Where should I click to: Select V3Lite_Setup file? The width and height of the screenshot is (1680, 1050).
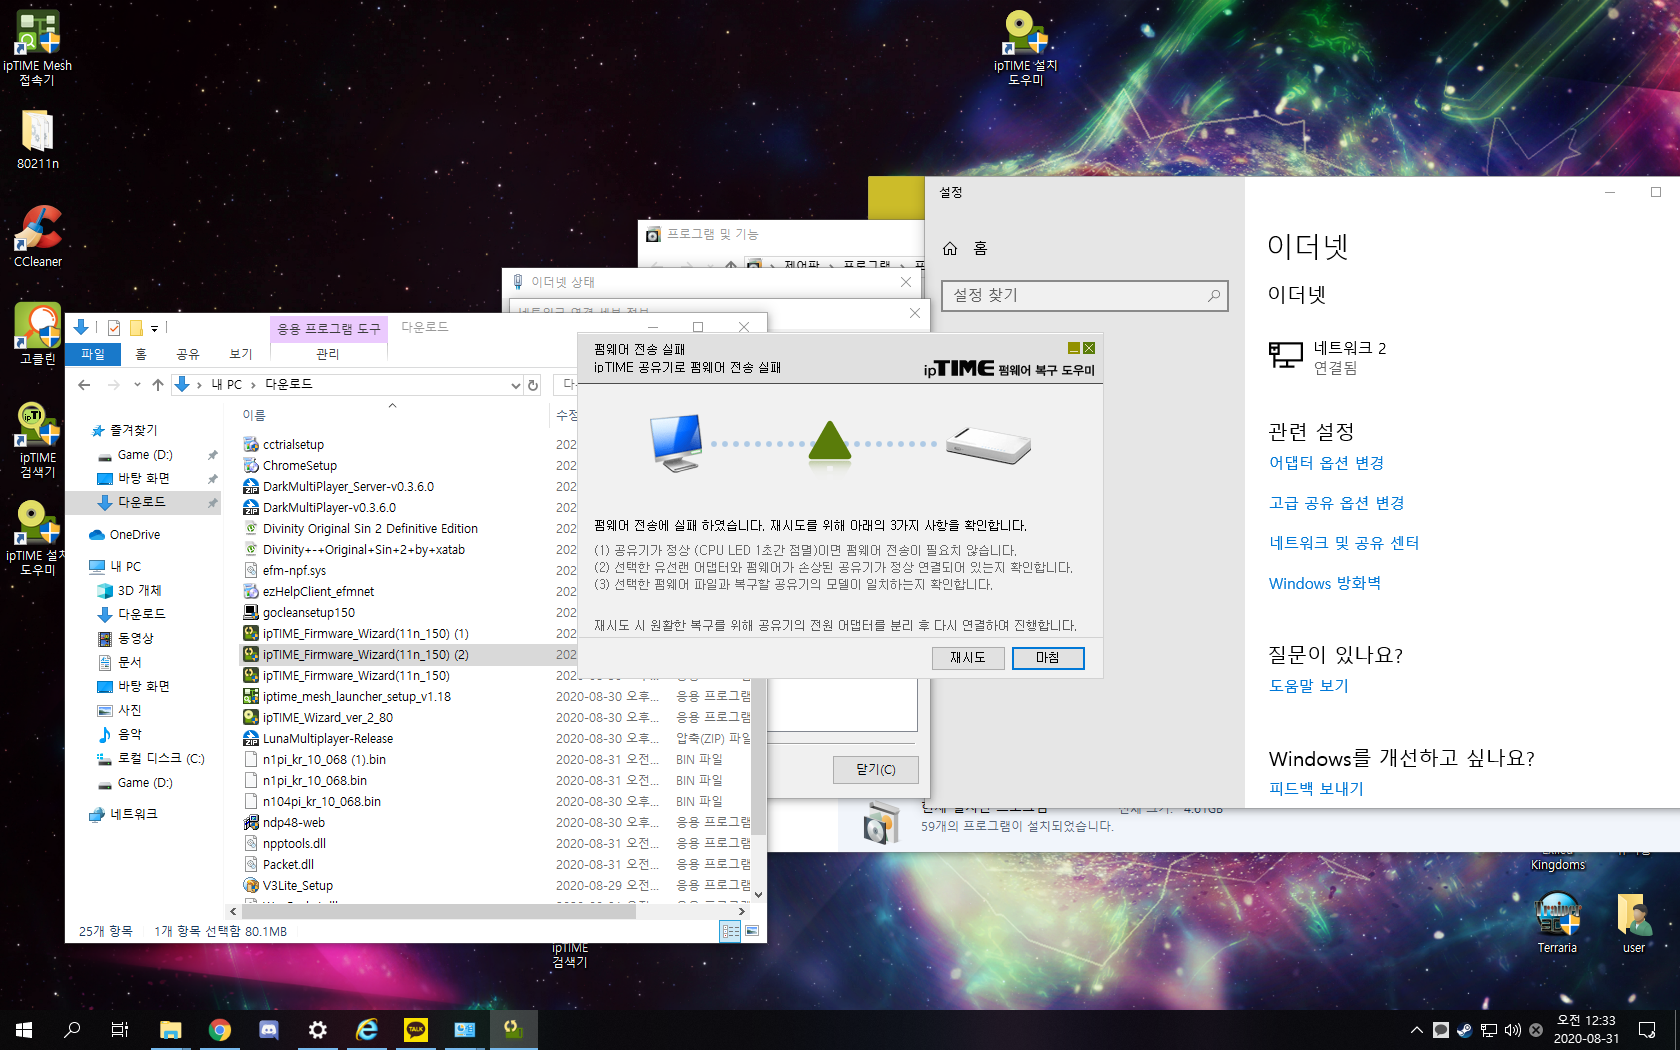click(298, 885)
